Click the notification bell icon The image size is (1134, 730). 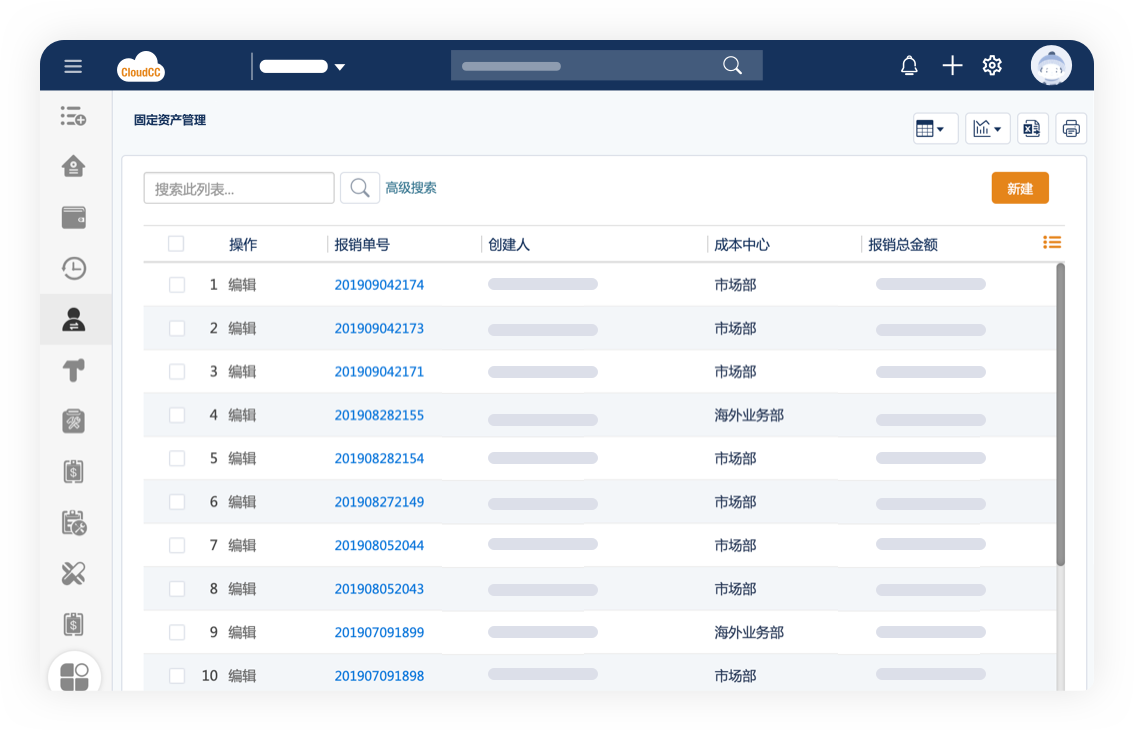pyautogui.click(x=909, y=66)
